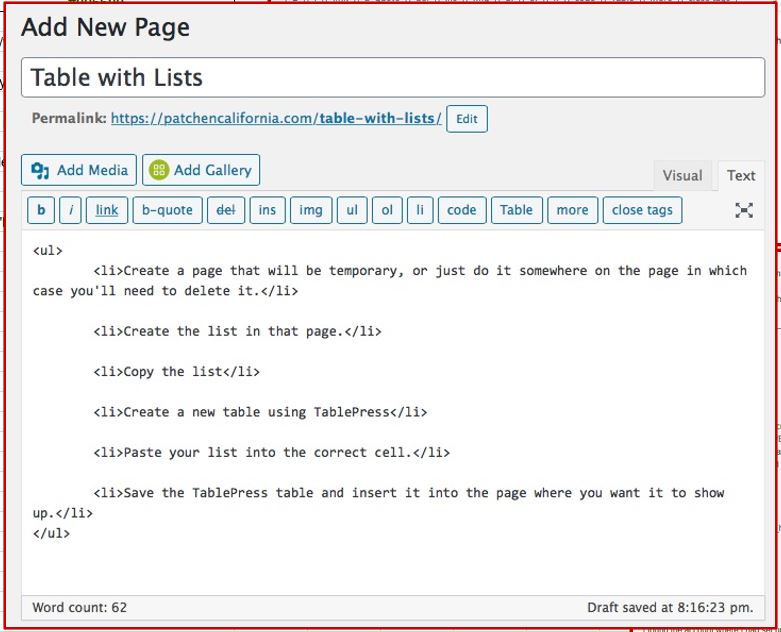Click the line 'Create a new table using TablePress'
The height and width of the screenshot is (632, 781).
pyautogui.click(x=260, y=412)
